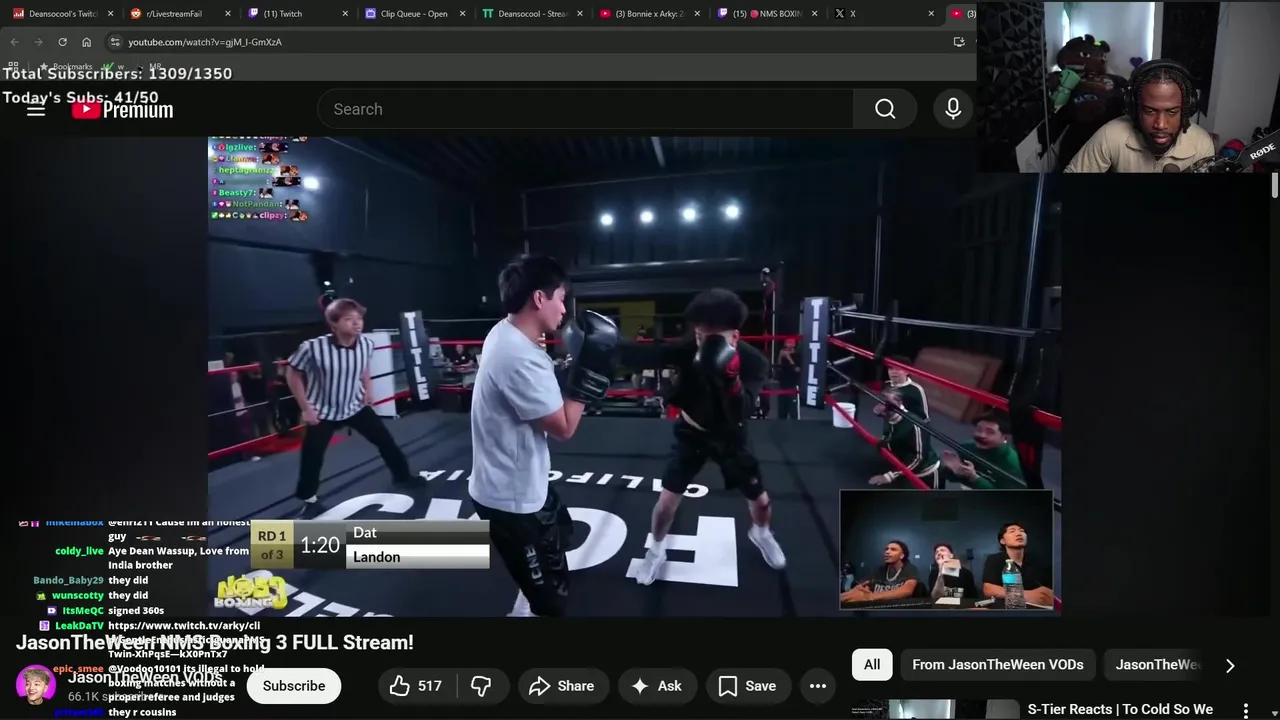Select From JasonTheWeen VODs chip

pyautogui.click(x=998, y=665)
